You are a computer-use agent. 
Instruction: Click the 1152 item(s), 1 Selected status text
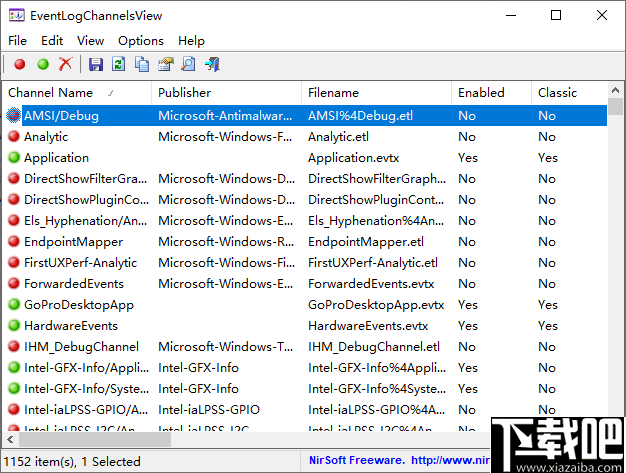pyautogui.click(x=72, y=462)
